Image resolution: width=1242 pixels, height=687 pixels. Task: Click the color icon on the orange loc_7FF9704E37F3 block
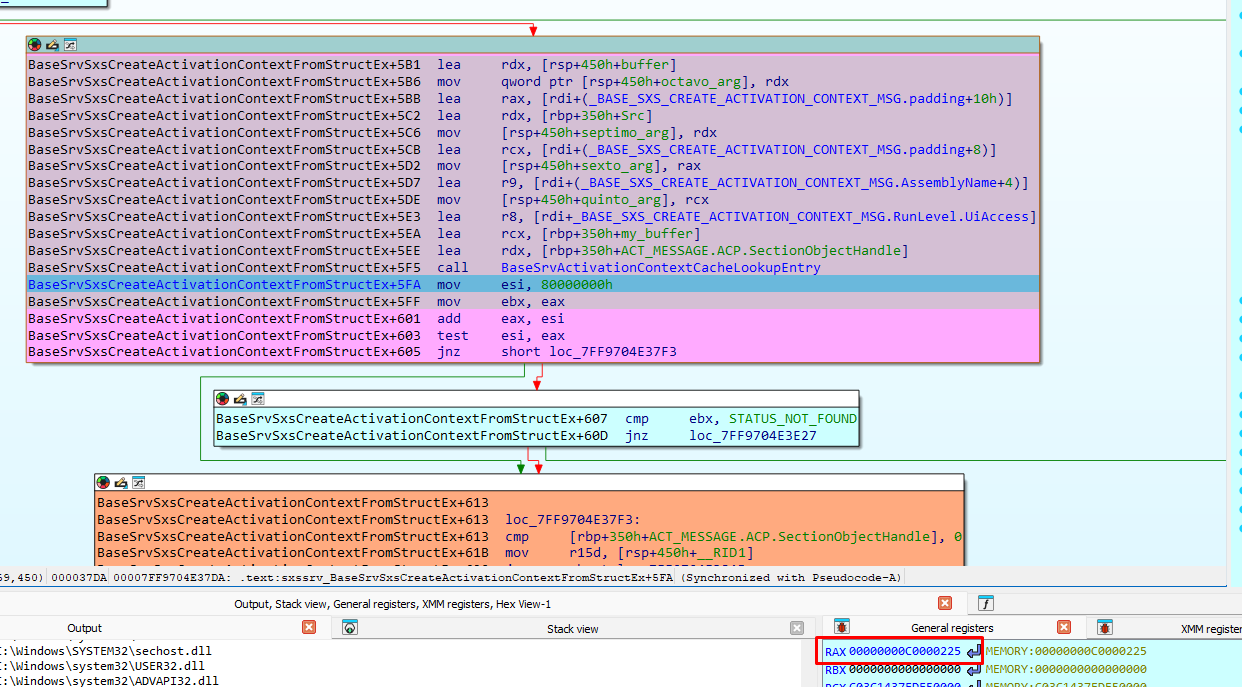104,482
